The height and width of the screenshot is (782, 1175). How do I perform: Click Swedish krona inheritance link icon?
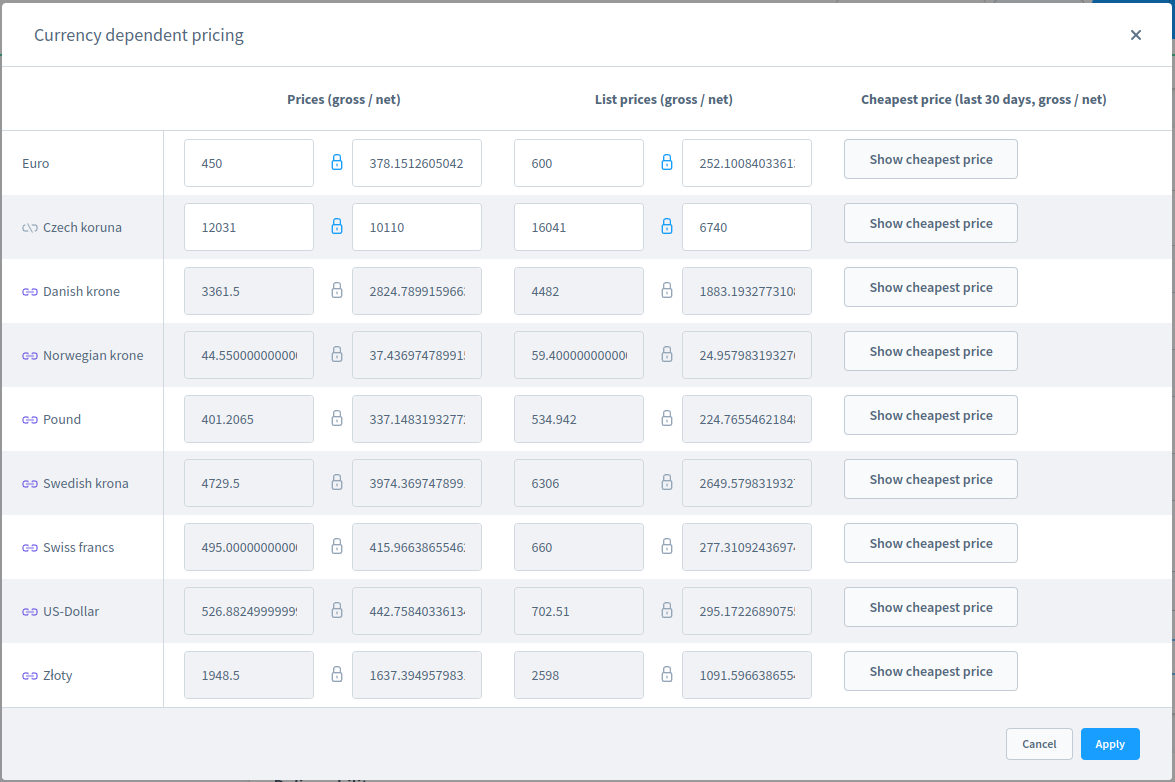pyautogui.click(x=30, y=484)
